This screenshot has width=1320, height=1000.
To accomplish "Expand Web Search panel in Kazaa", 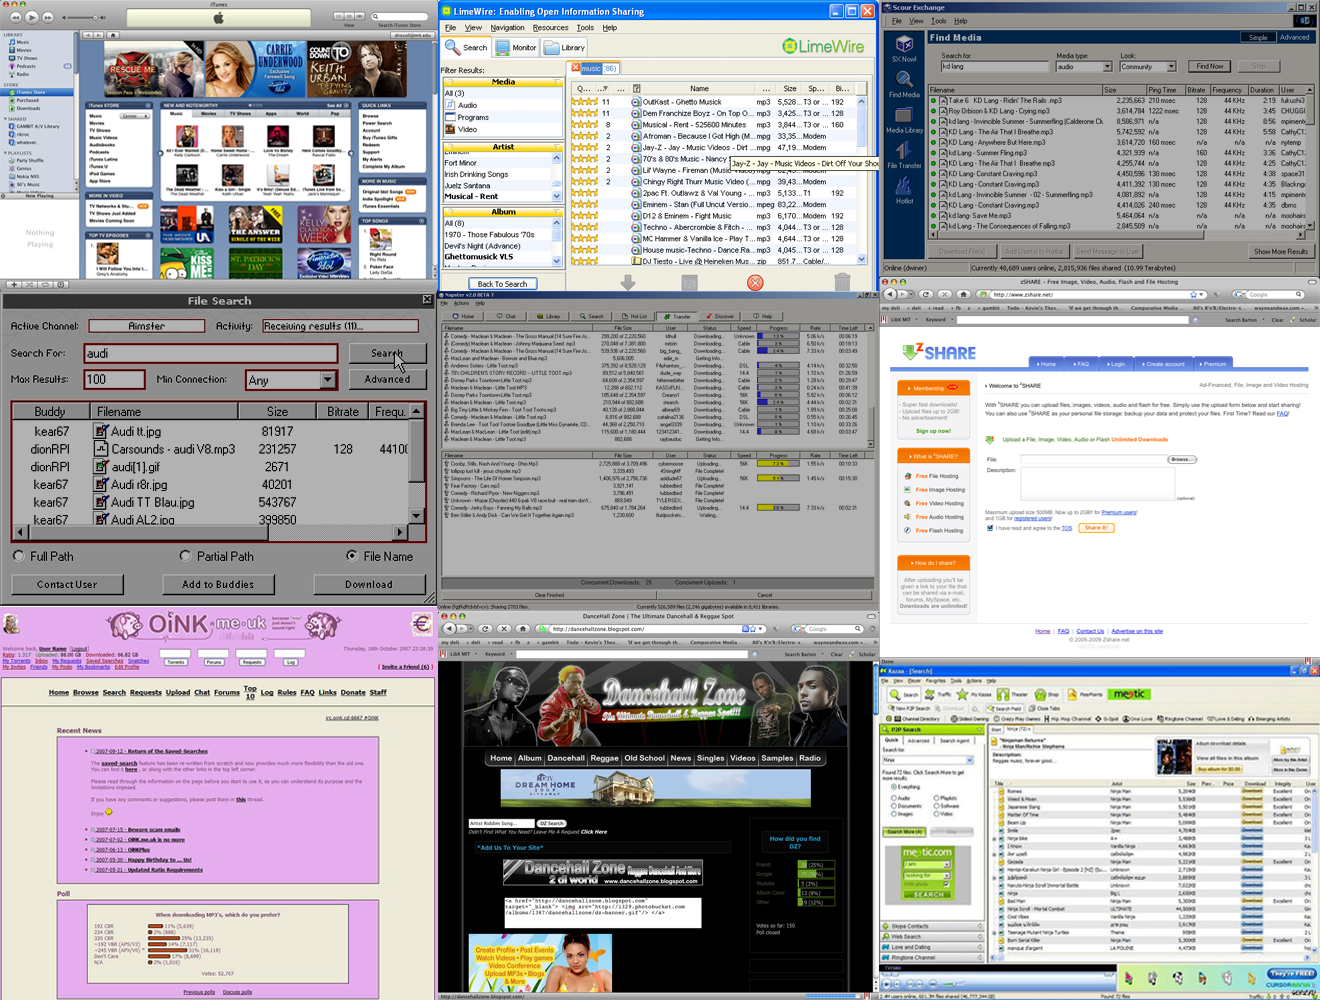I will 932,936.
